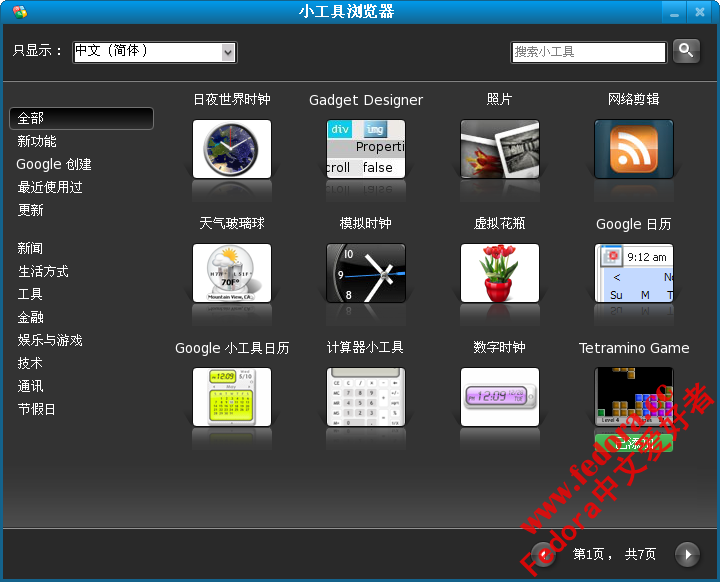The image size is (720, 582).
Task: Click the 数字时钟 digital clock icon
Action: point(500,397)
